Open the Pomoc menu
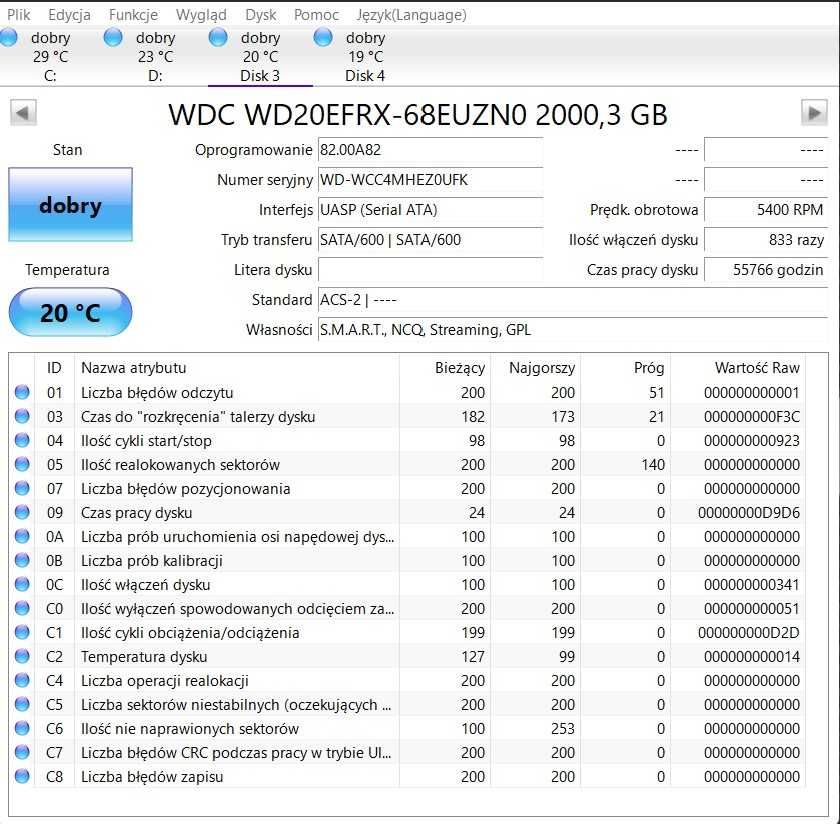 (x=316, y=14)
